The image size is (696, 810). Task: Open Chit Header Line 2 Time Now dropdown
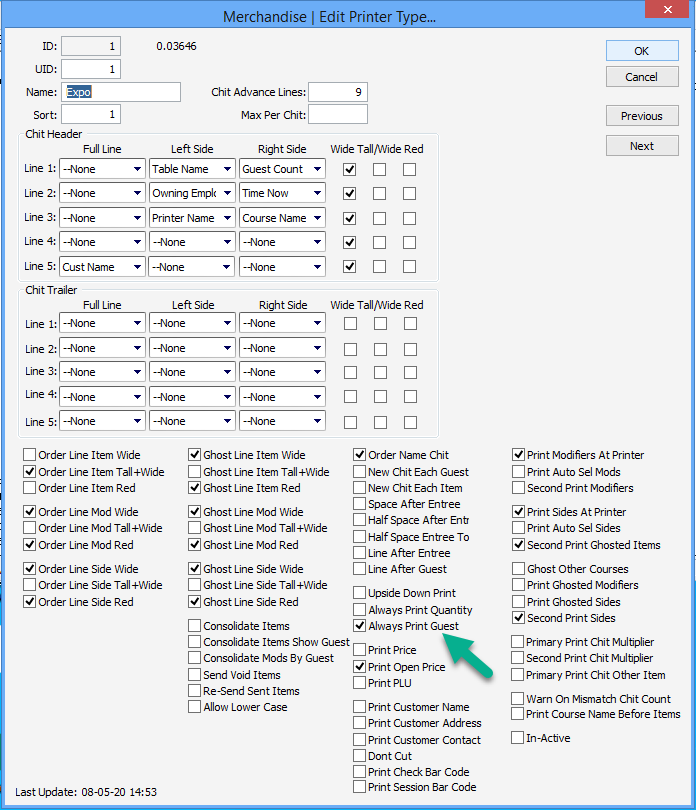coord(282,193)
